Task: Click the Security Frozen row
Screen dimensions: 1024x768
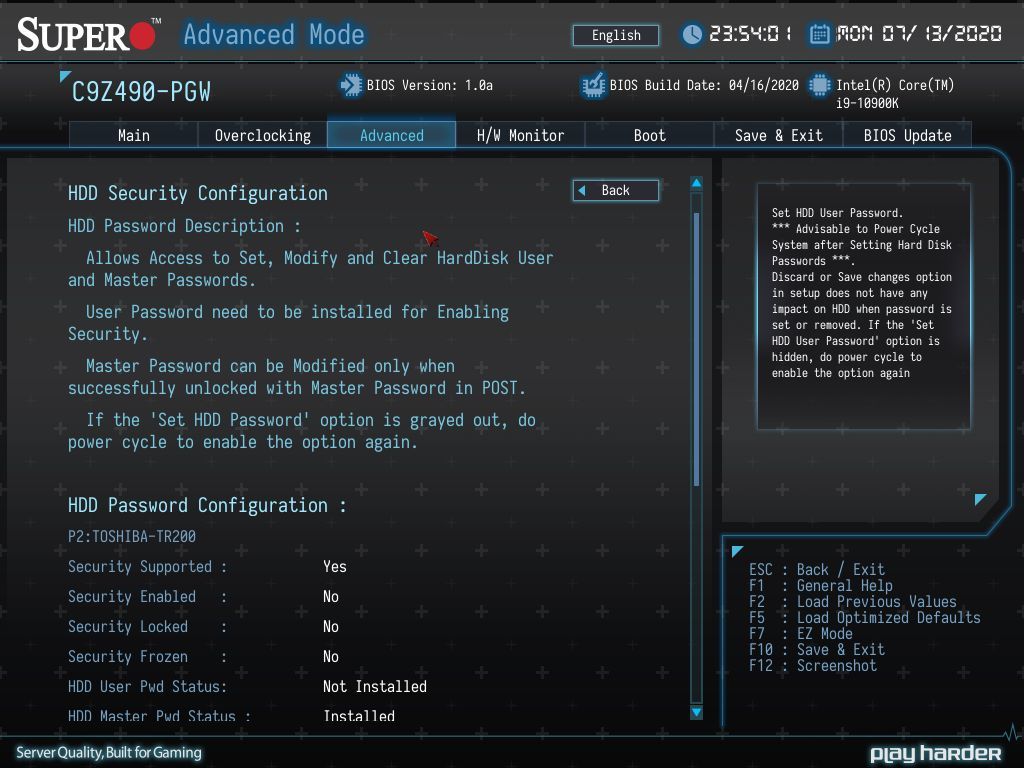Action: pyautogui.click(x=204, y=656)
